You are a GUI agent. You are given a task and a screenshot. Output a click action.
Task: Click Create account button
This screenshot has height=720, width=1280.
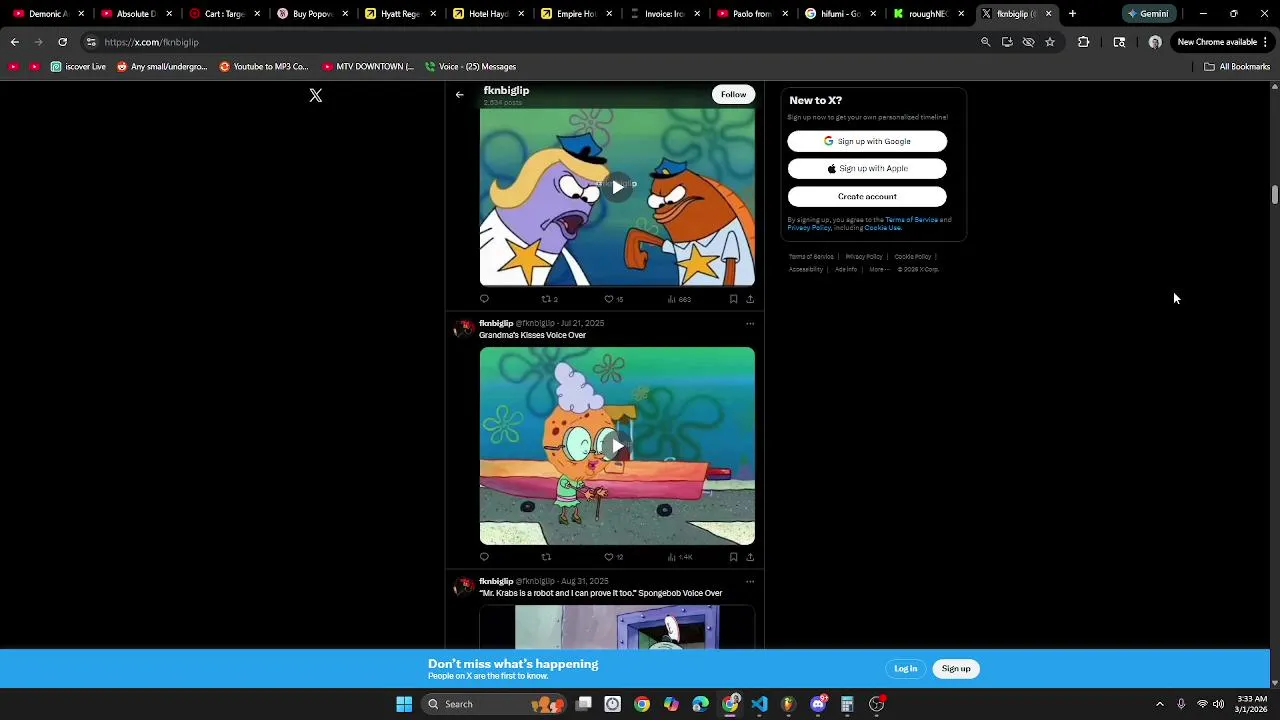pos(867,197)
